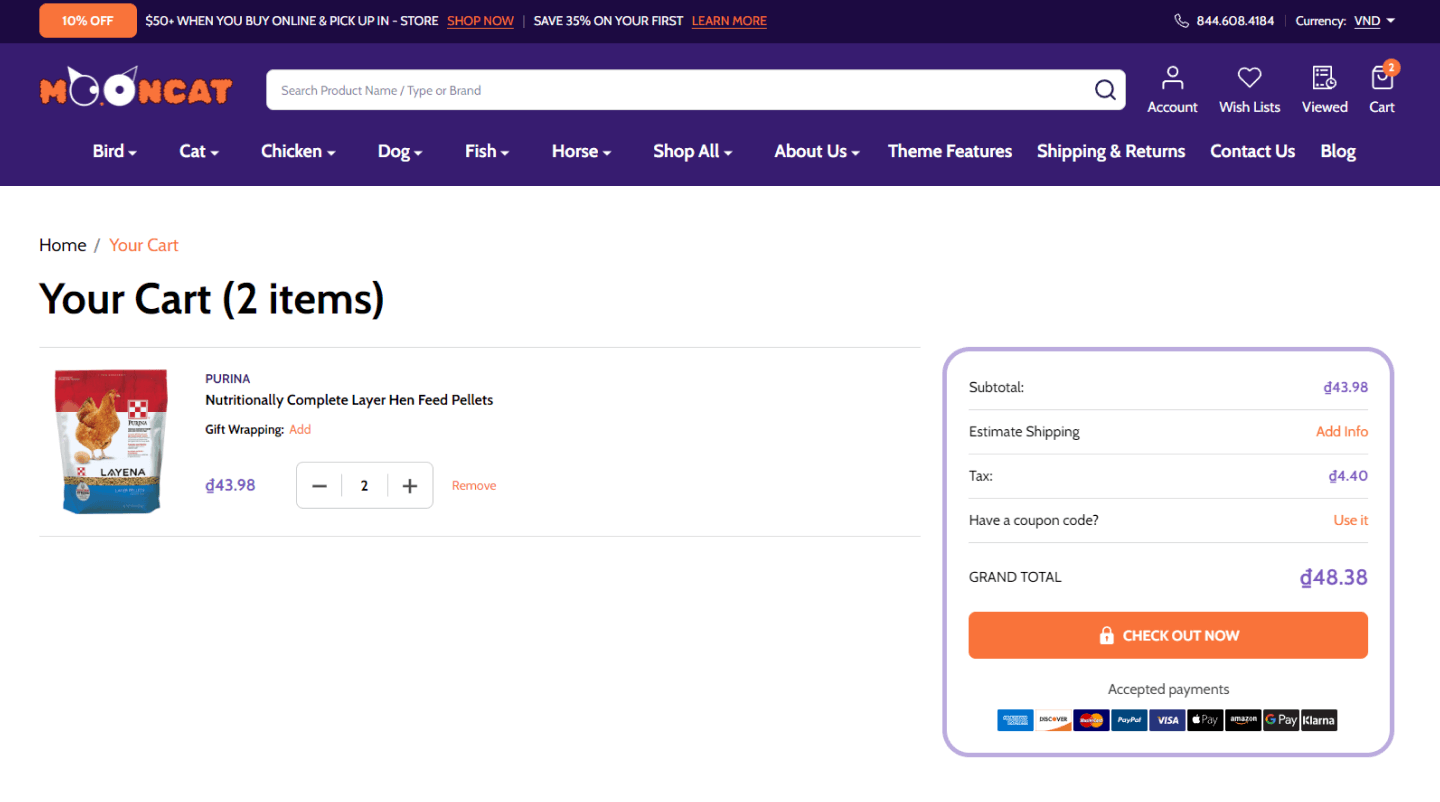Open the Account icon
The width and height of the screenshot is (1440, 802).
tap(1172, 89)
